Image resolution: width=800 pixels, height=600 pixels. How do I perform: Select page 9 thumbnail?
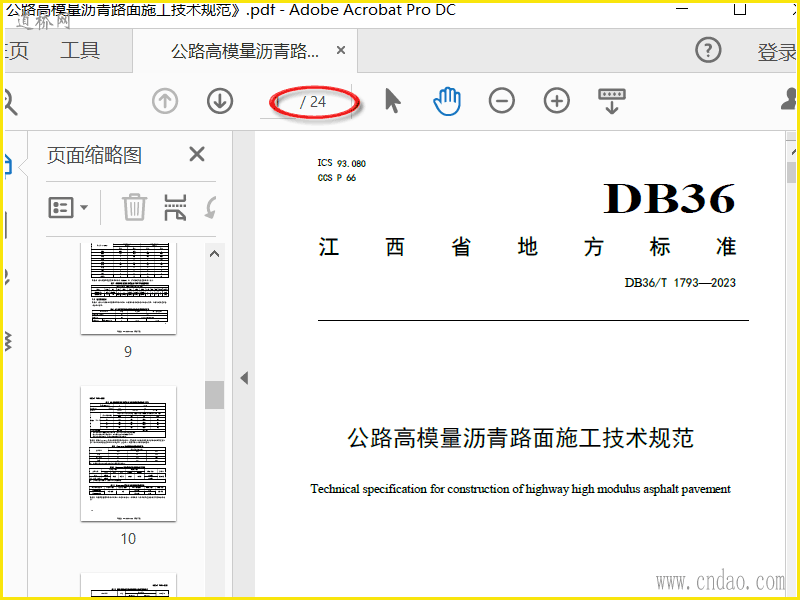(129, 289)
